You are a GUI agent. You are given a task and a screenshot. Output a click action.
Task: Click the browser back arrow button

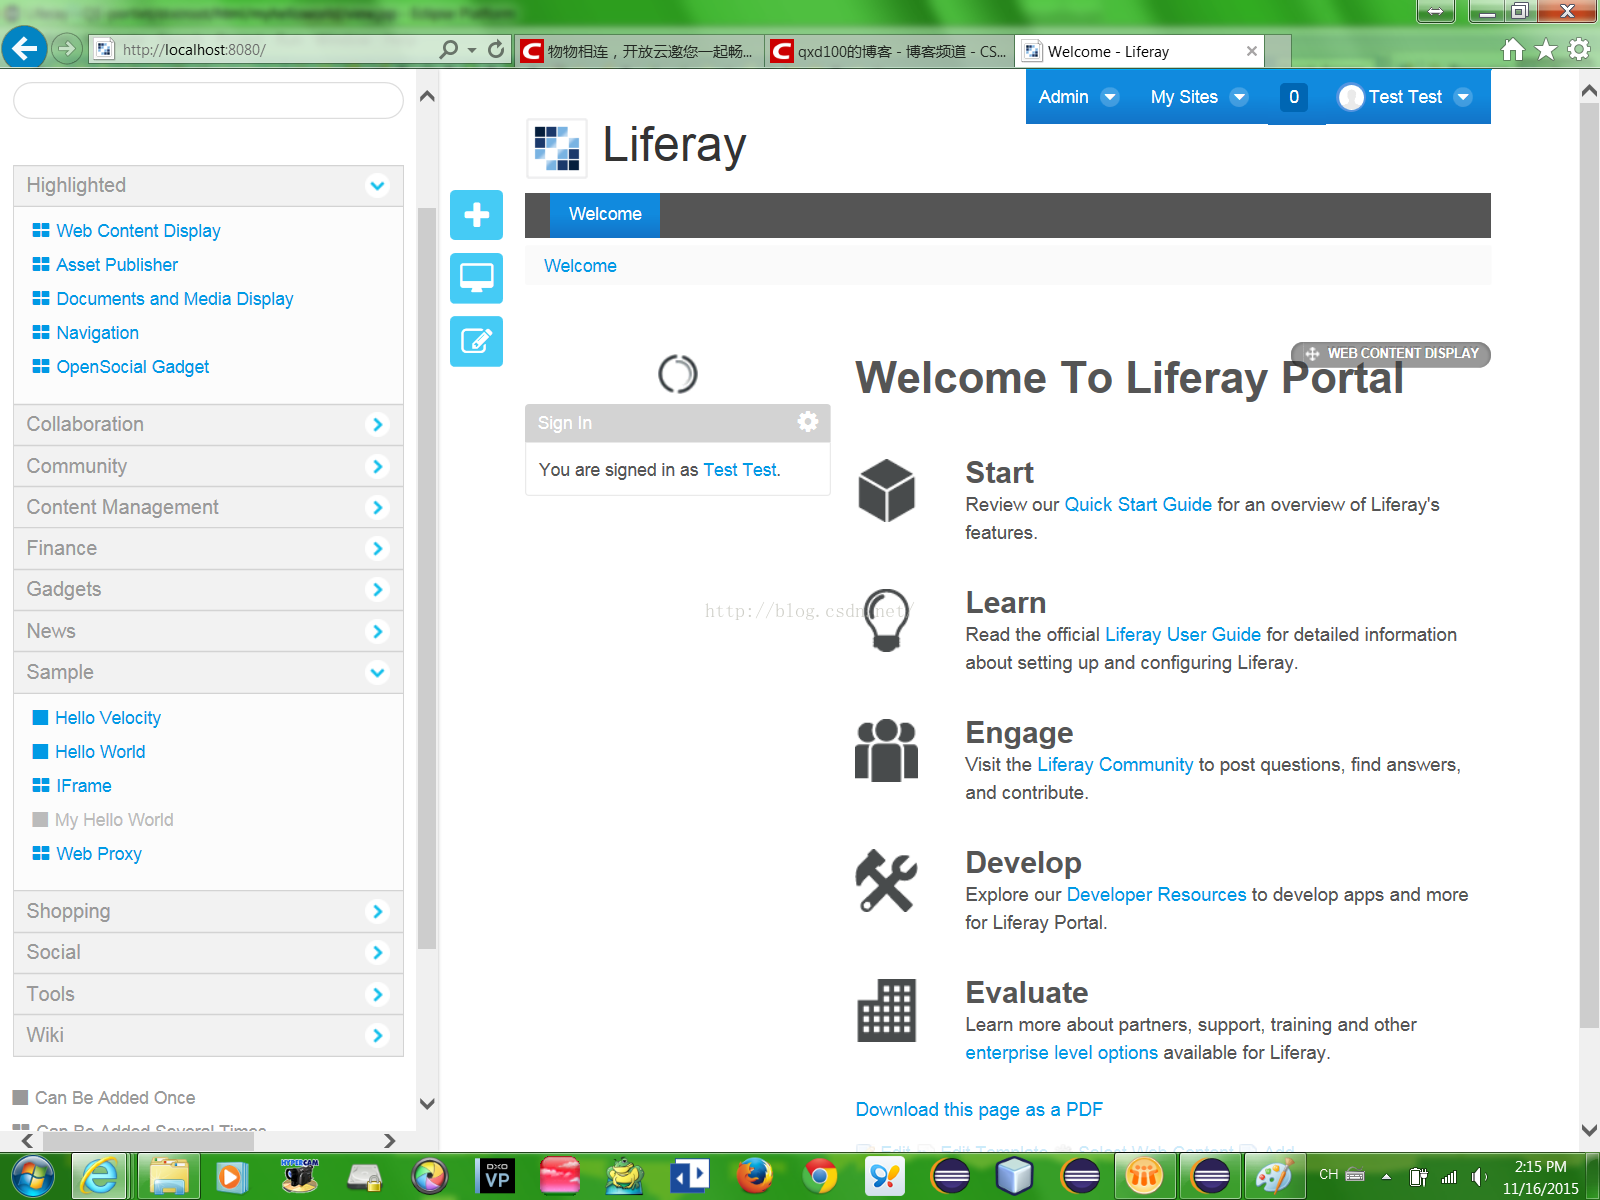pyautogui.click(x=25, y=48)
